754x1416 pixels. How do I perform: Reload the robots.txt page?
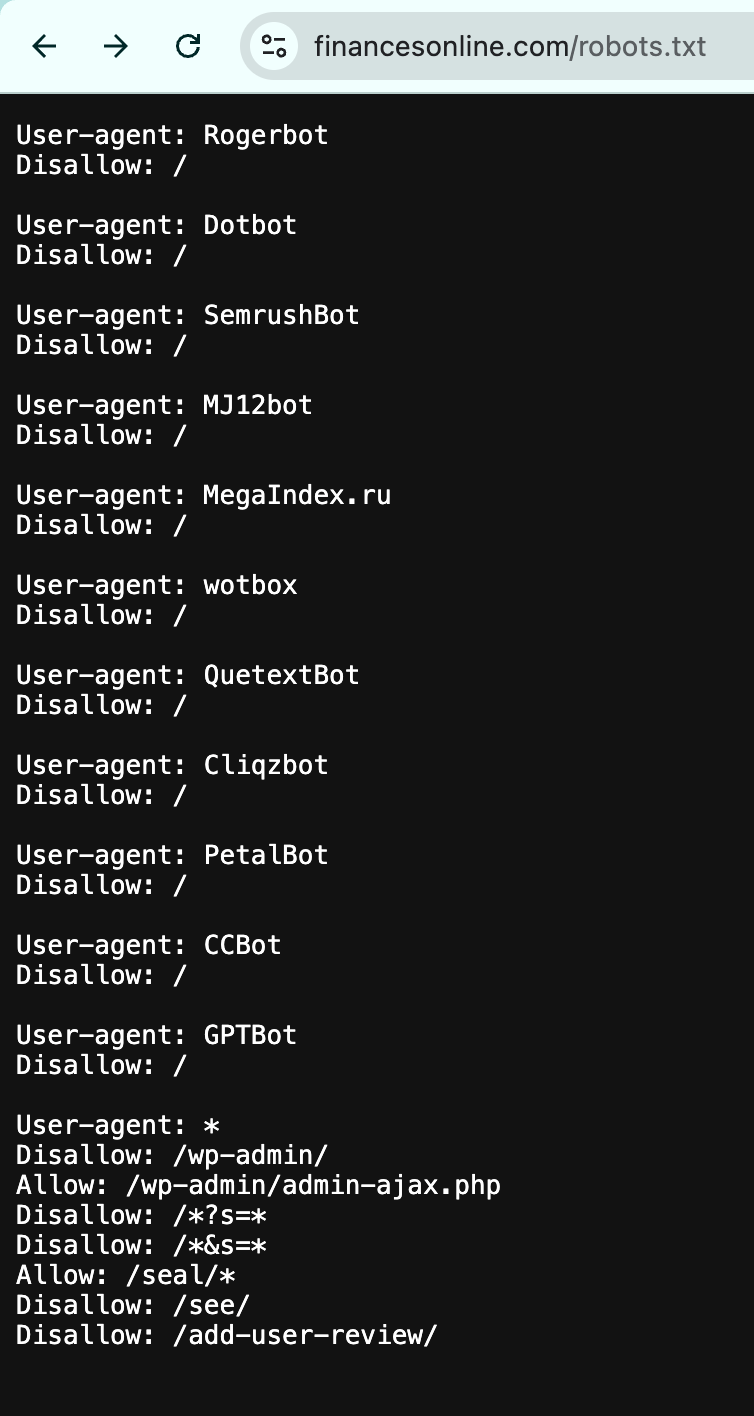[188, 46]
